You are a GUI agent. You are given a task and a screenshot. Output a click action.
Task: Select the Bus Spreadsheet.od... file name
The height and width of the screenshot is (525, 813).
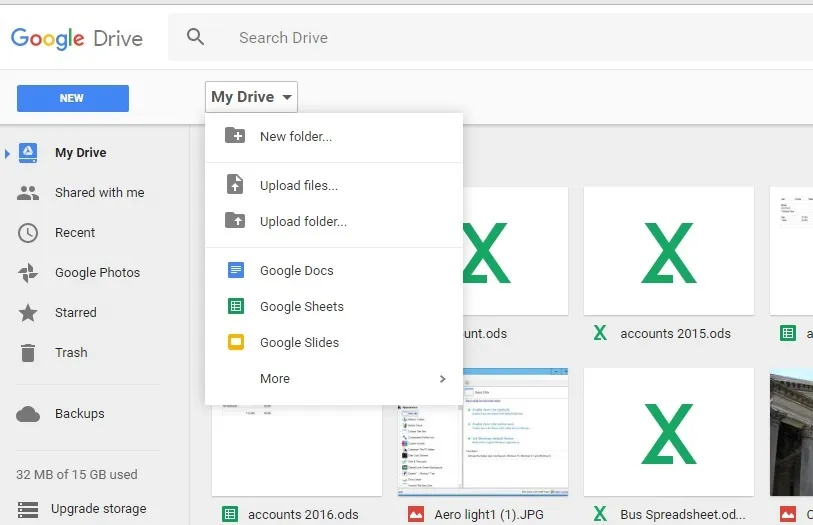click(683, 515)
